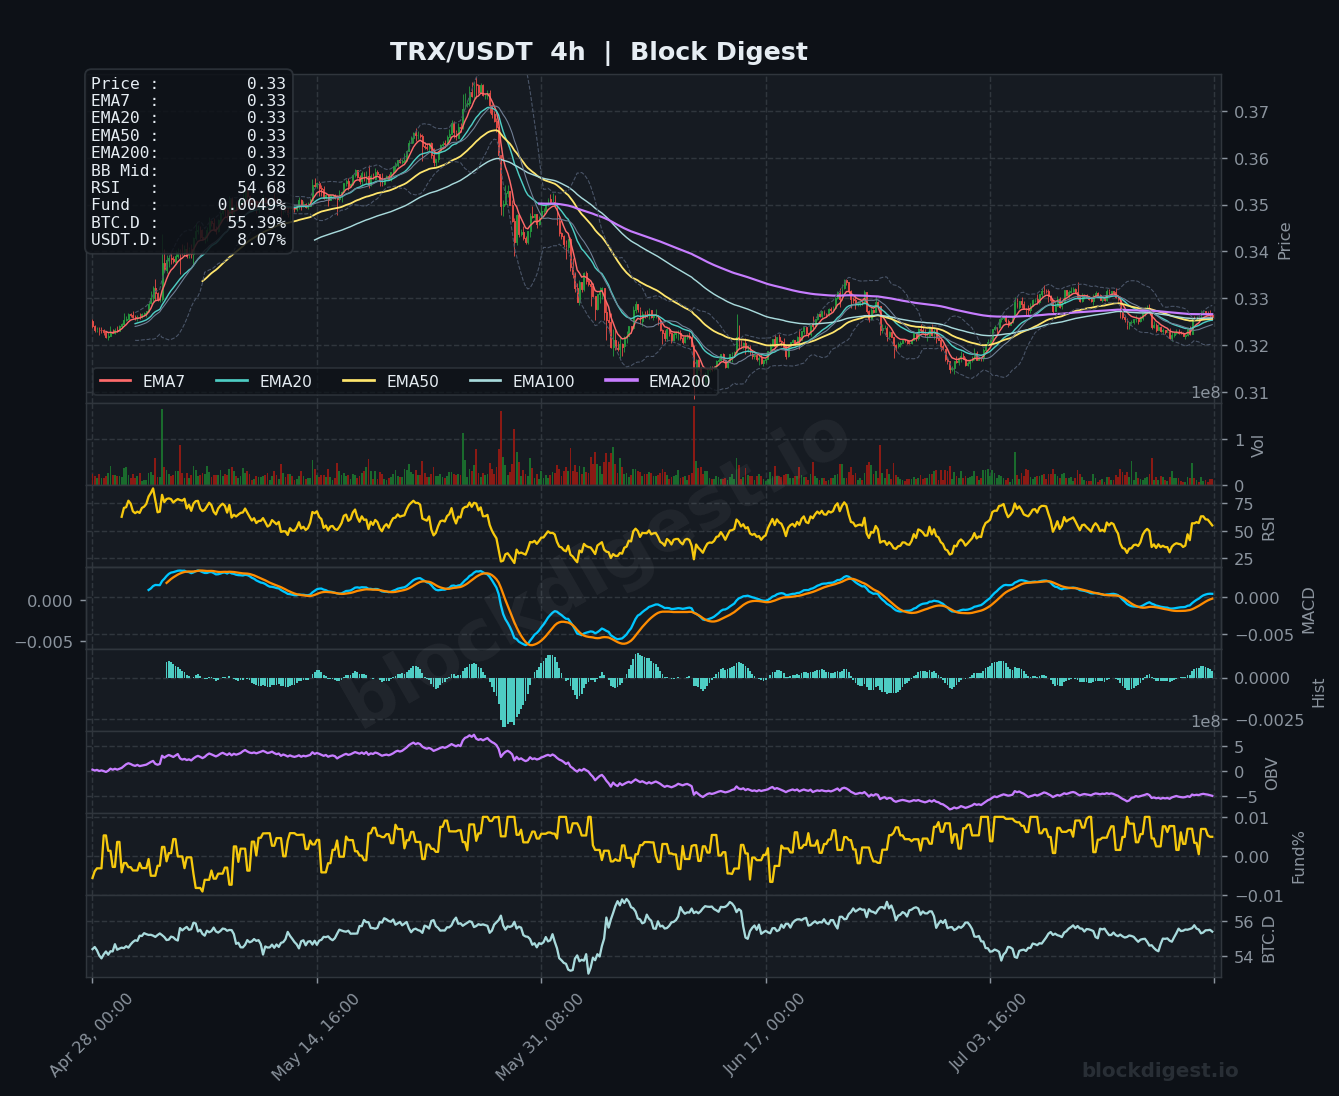Screen dimensions: 1339x1096
Task: Click the EMA7 red line sample in legend
Action: (116, 381)
